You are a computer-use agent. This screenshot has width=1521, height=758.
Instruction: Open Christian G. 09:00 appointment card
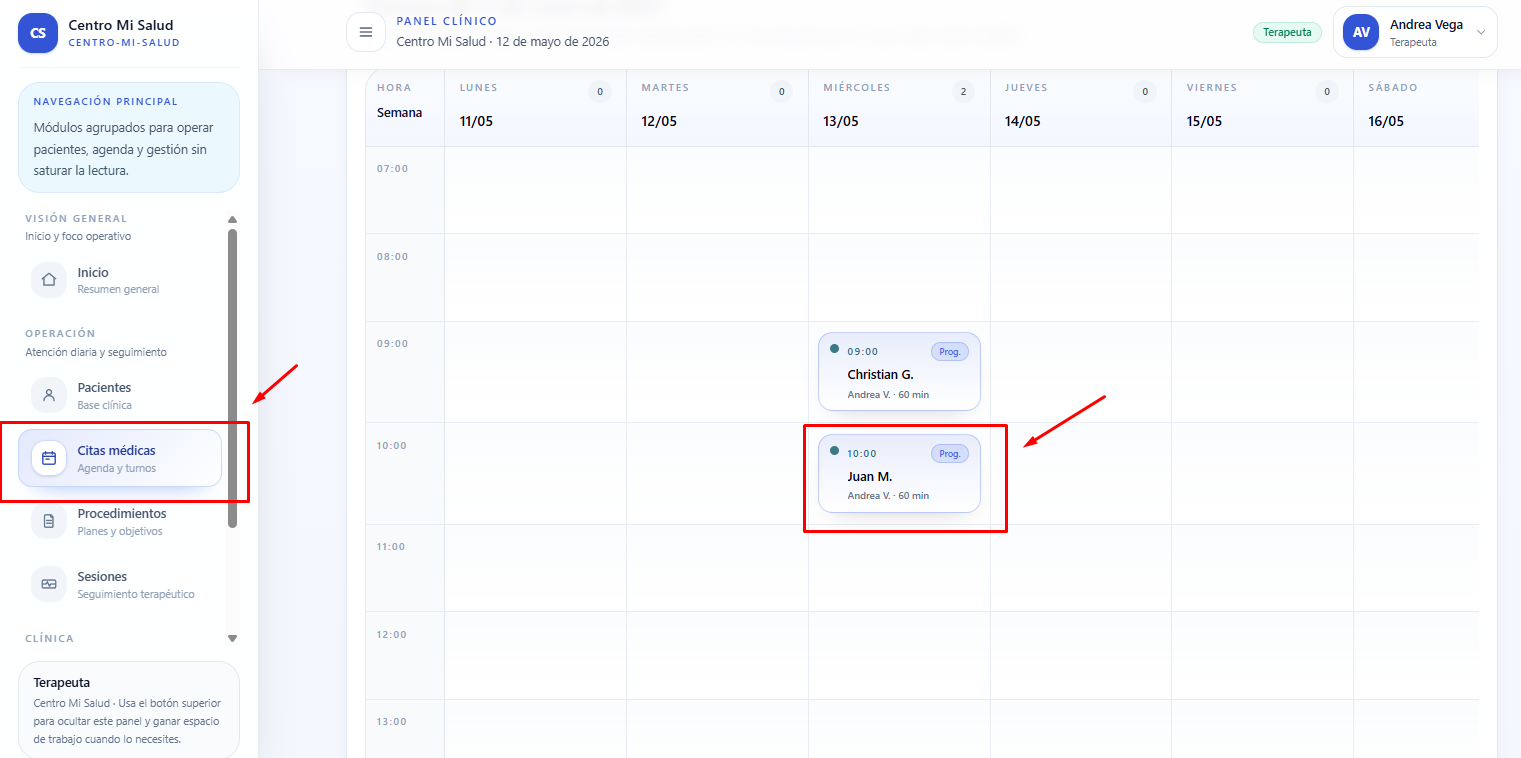click(x=899, y=371)
